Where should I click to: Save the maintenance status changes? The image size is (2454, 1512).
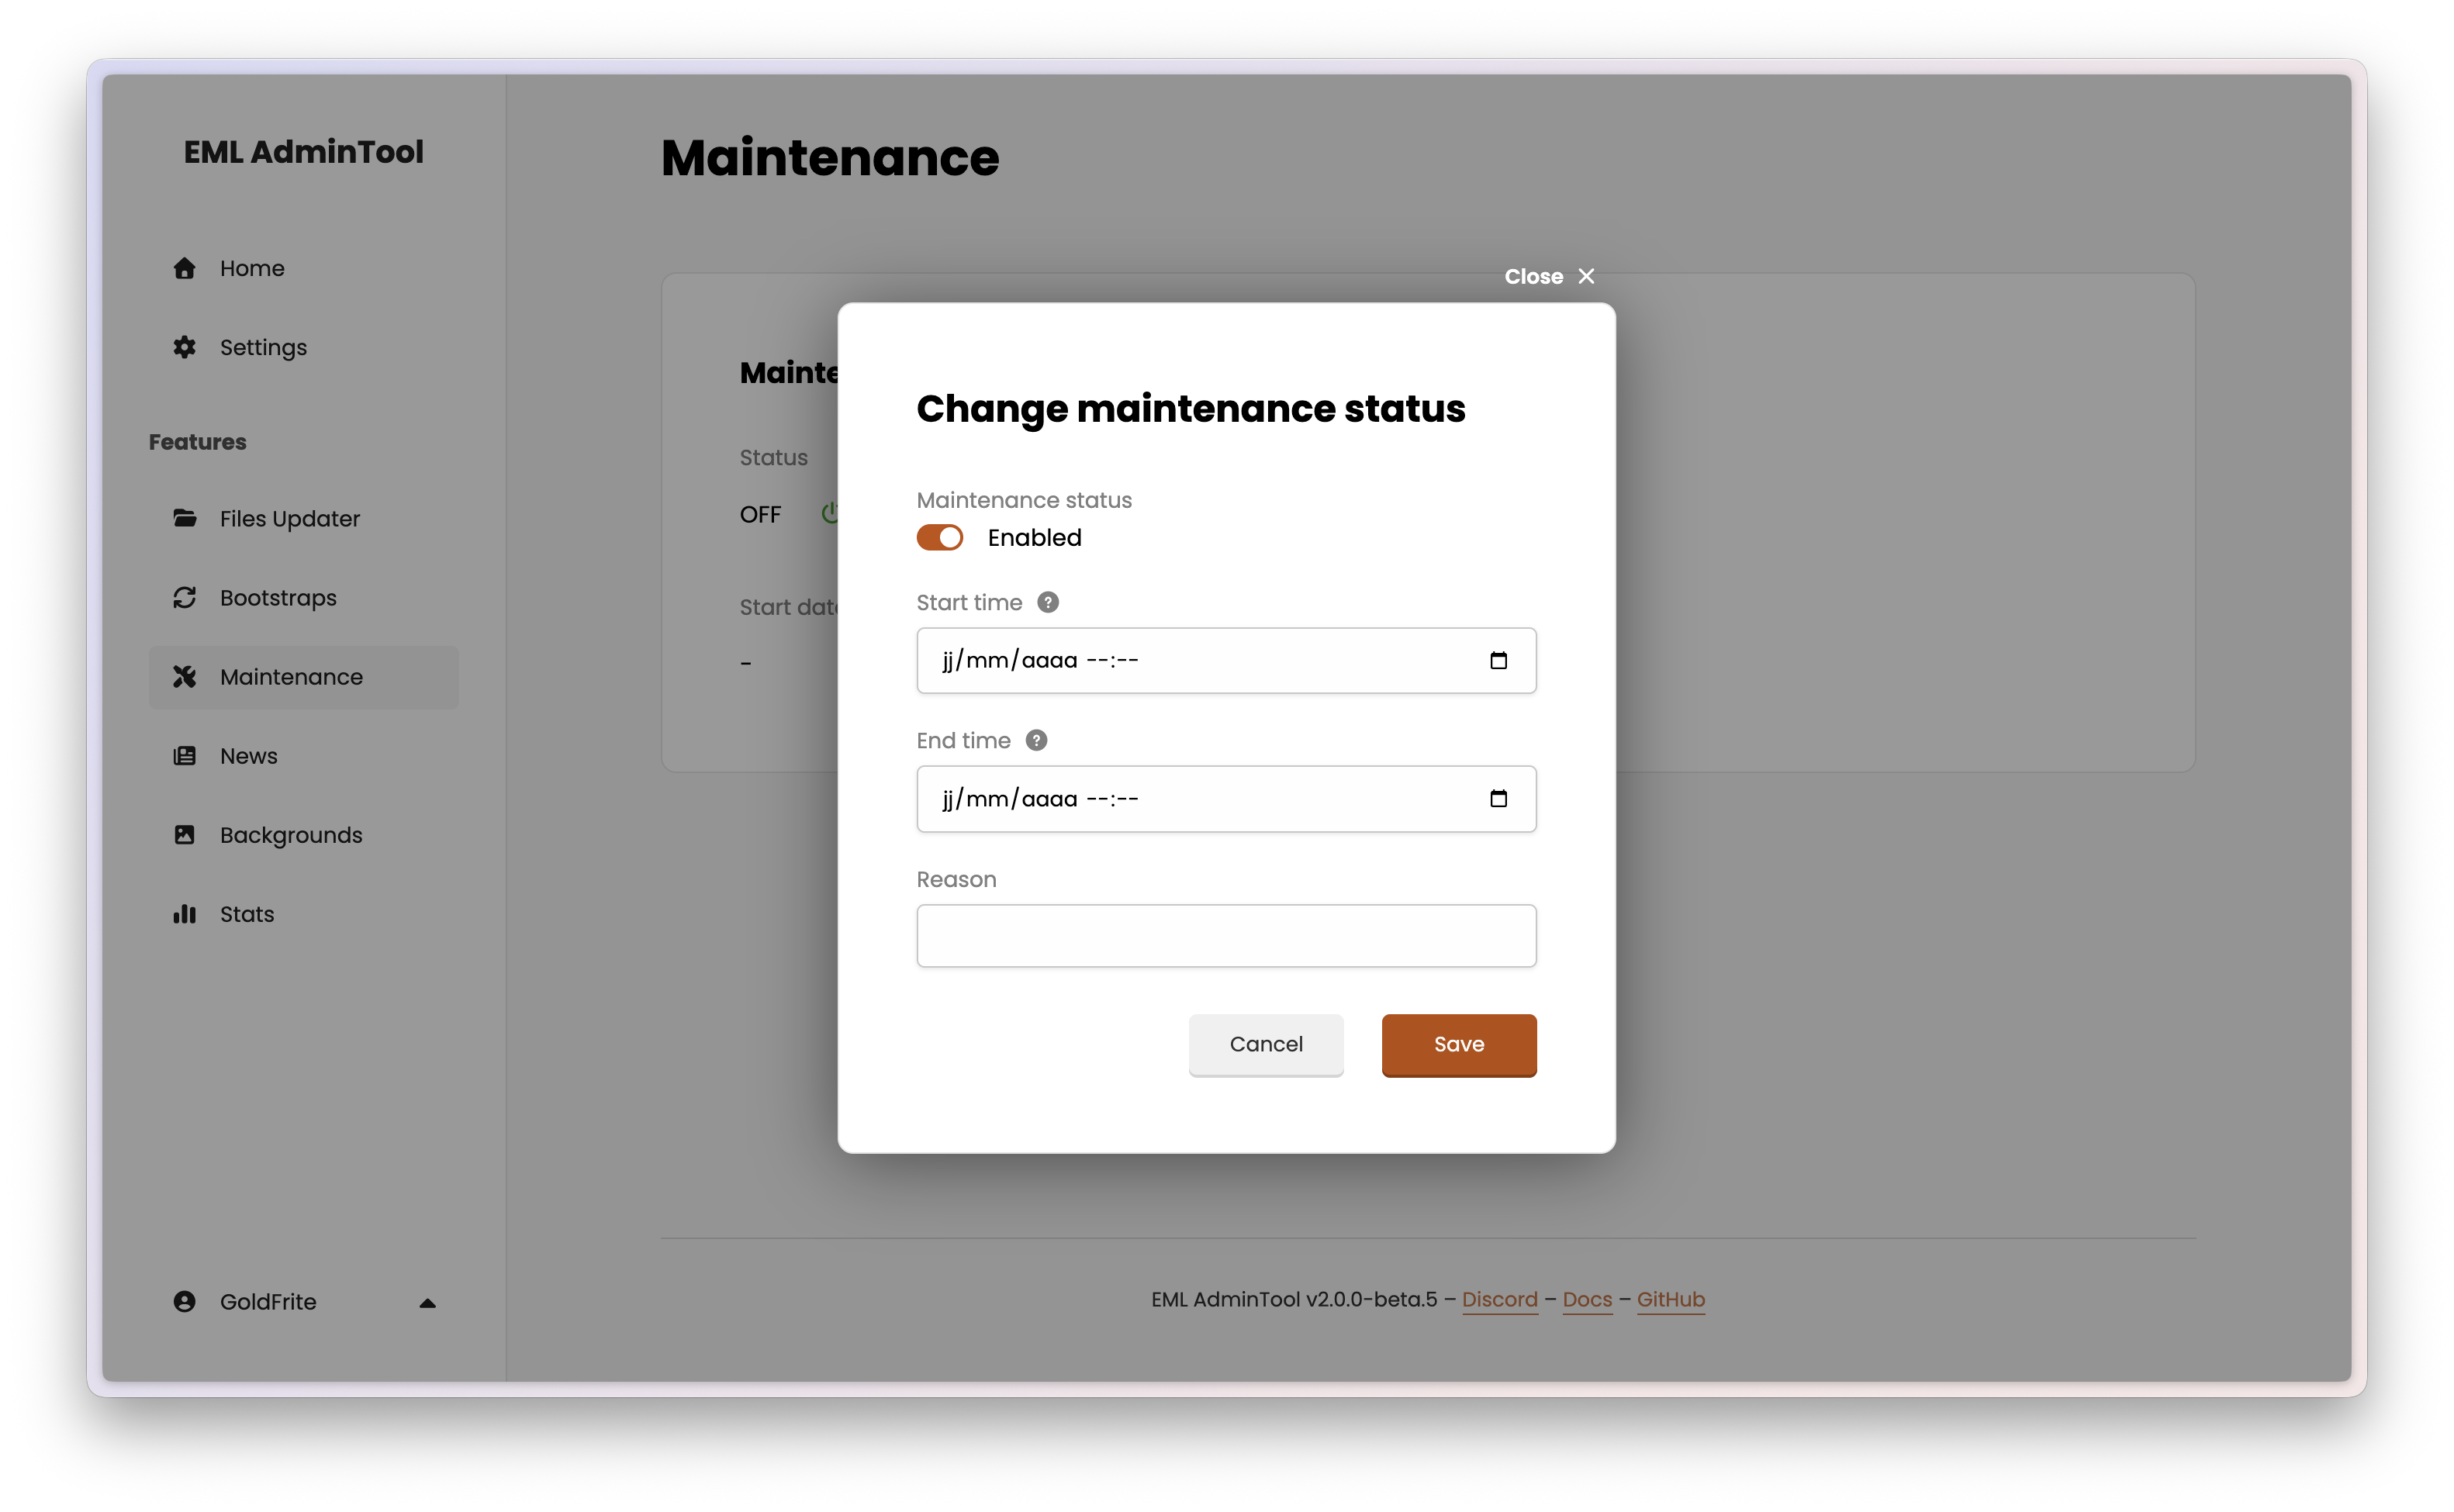click(1458, 1044)
